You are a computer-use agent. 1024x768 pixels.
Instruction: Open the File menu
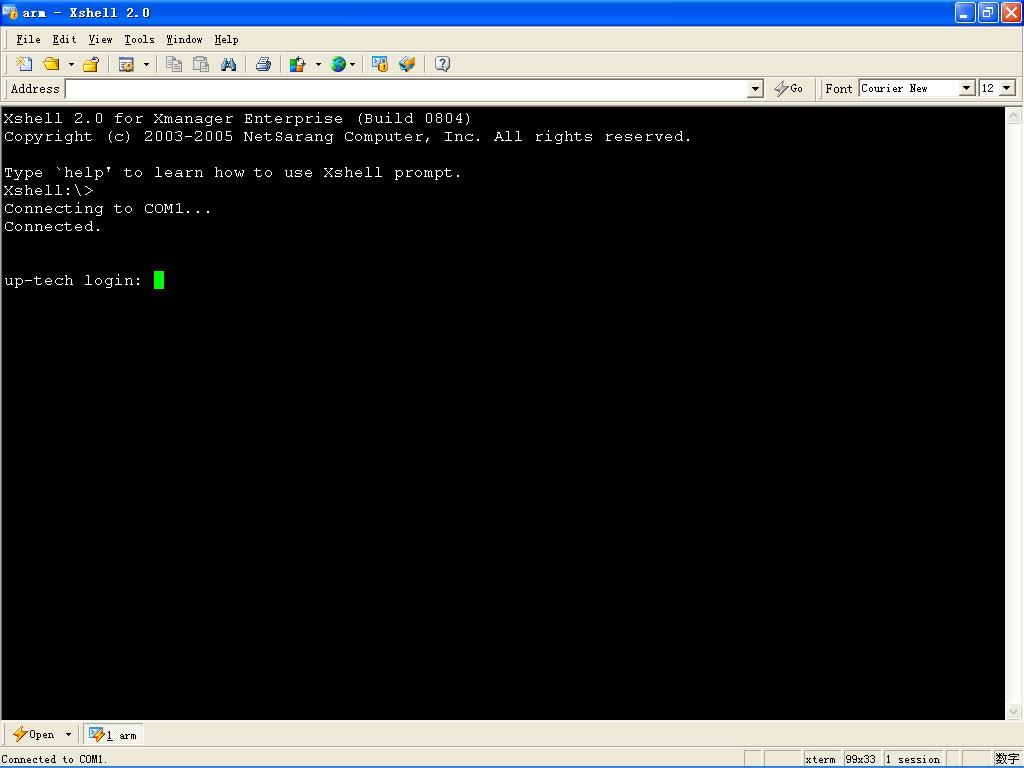28,40
